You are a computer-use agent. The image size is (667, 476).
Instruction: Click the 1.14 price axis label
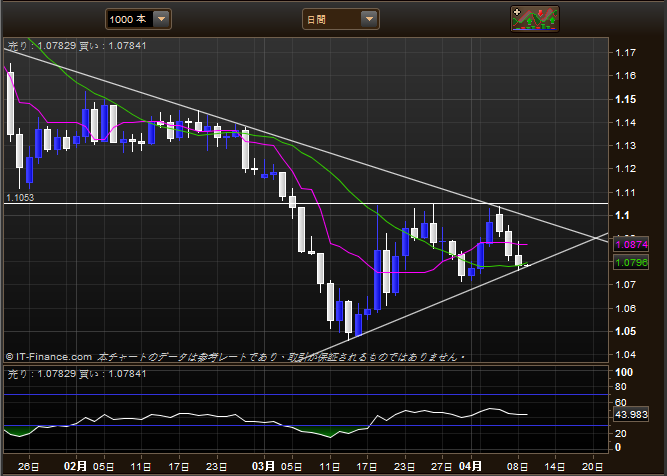(625, 123)
